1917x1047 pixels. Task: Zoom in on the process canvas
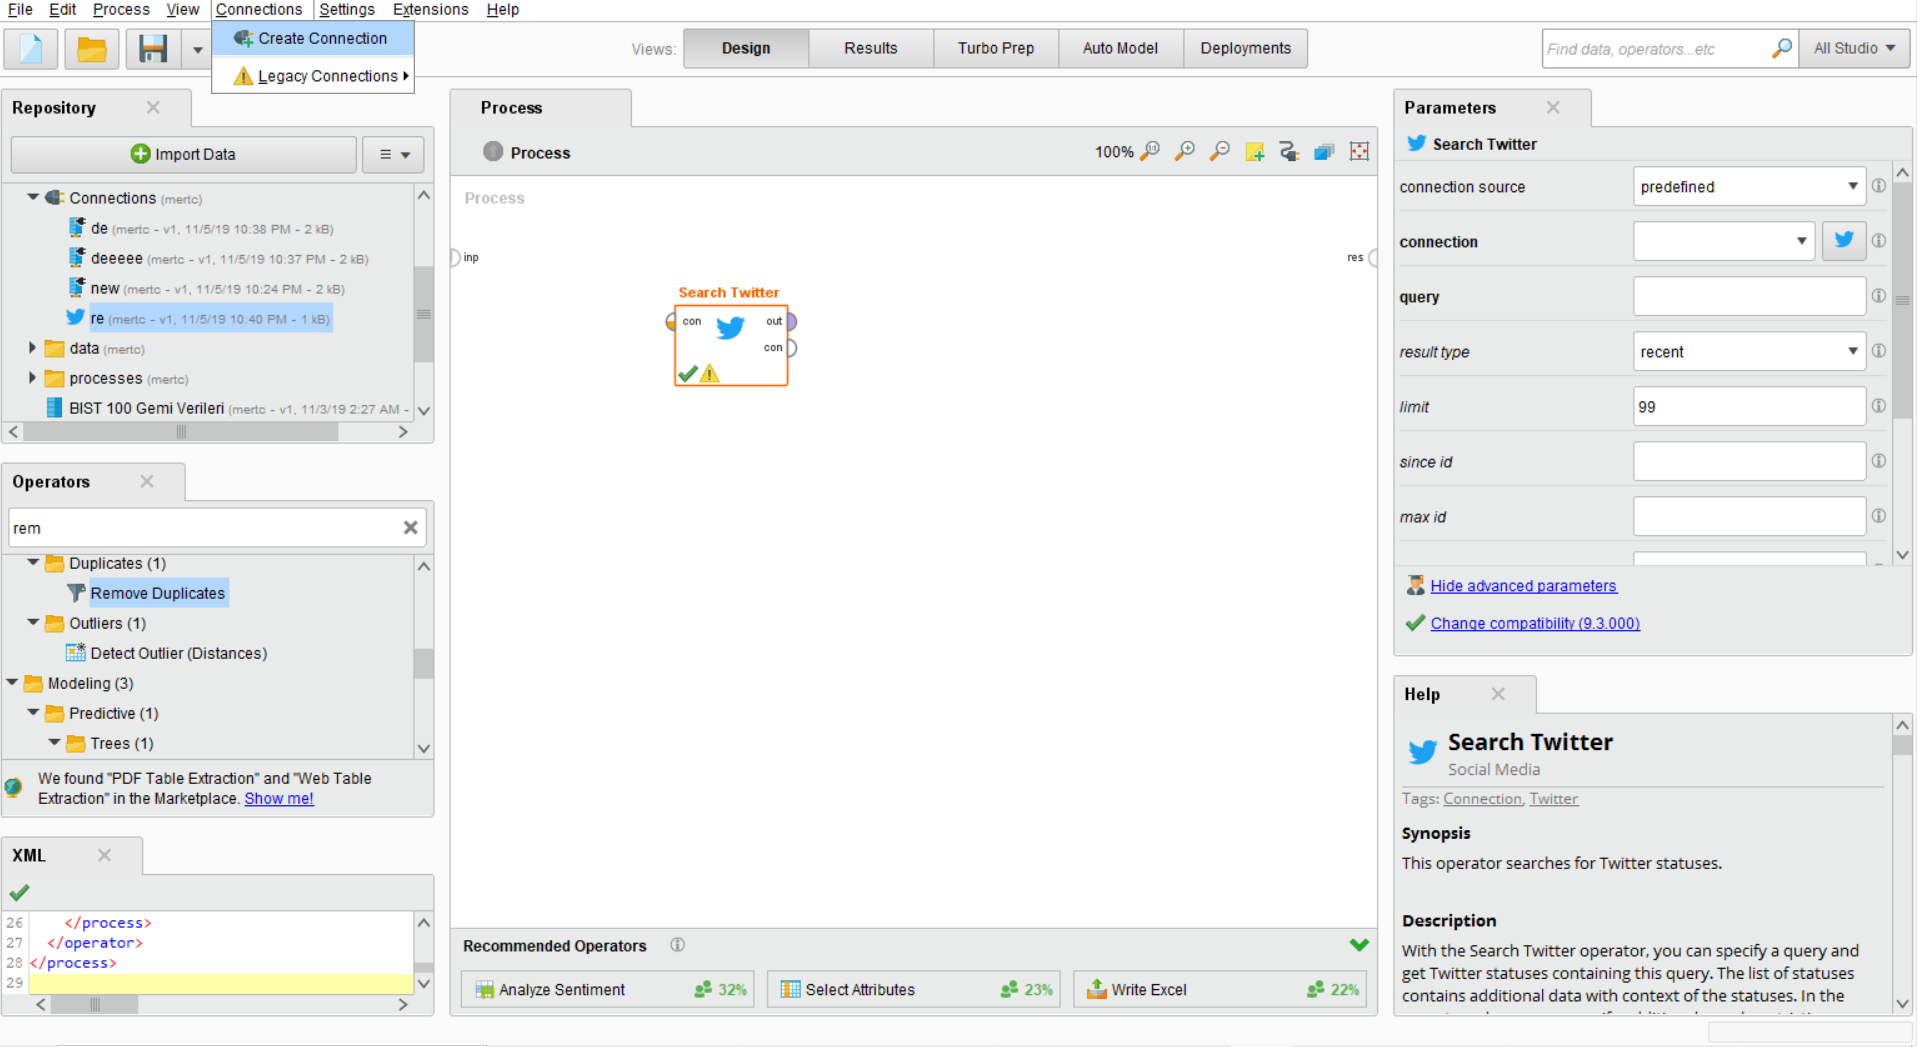(1185, 151)
